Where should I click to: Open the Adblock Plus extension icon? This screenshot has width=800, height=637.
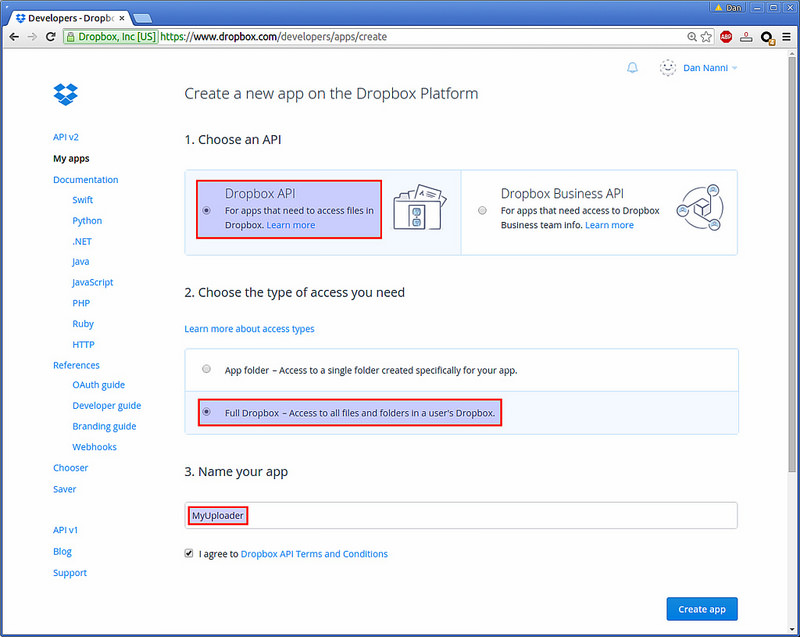pos(726,37)
